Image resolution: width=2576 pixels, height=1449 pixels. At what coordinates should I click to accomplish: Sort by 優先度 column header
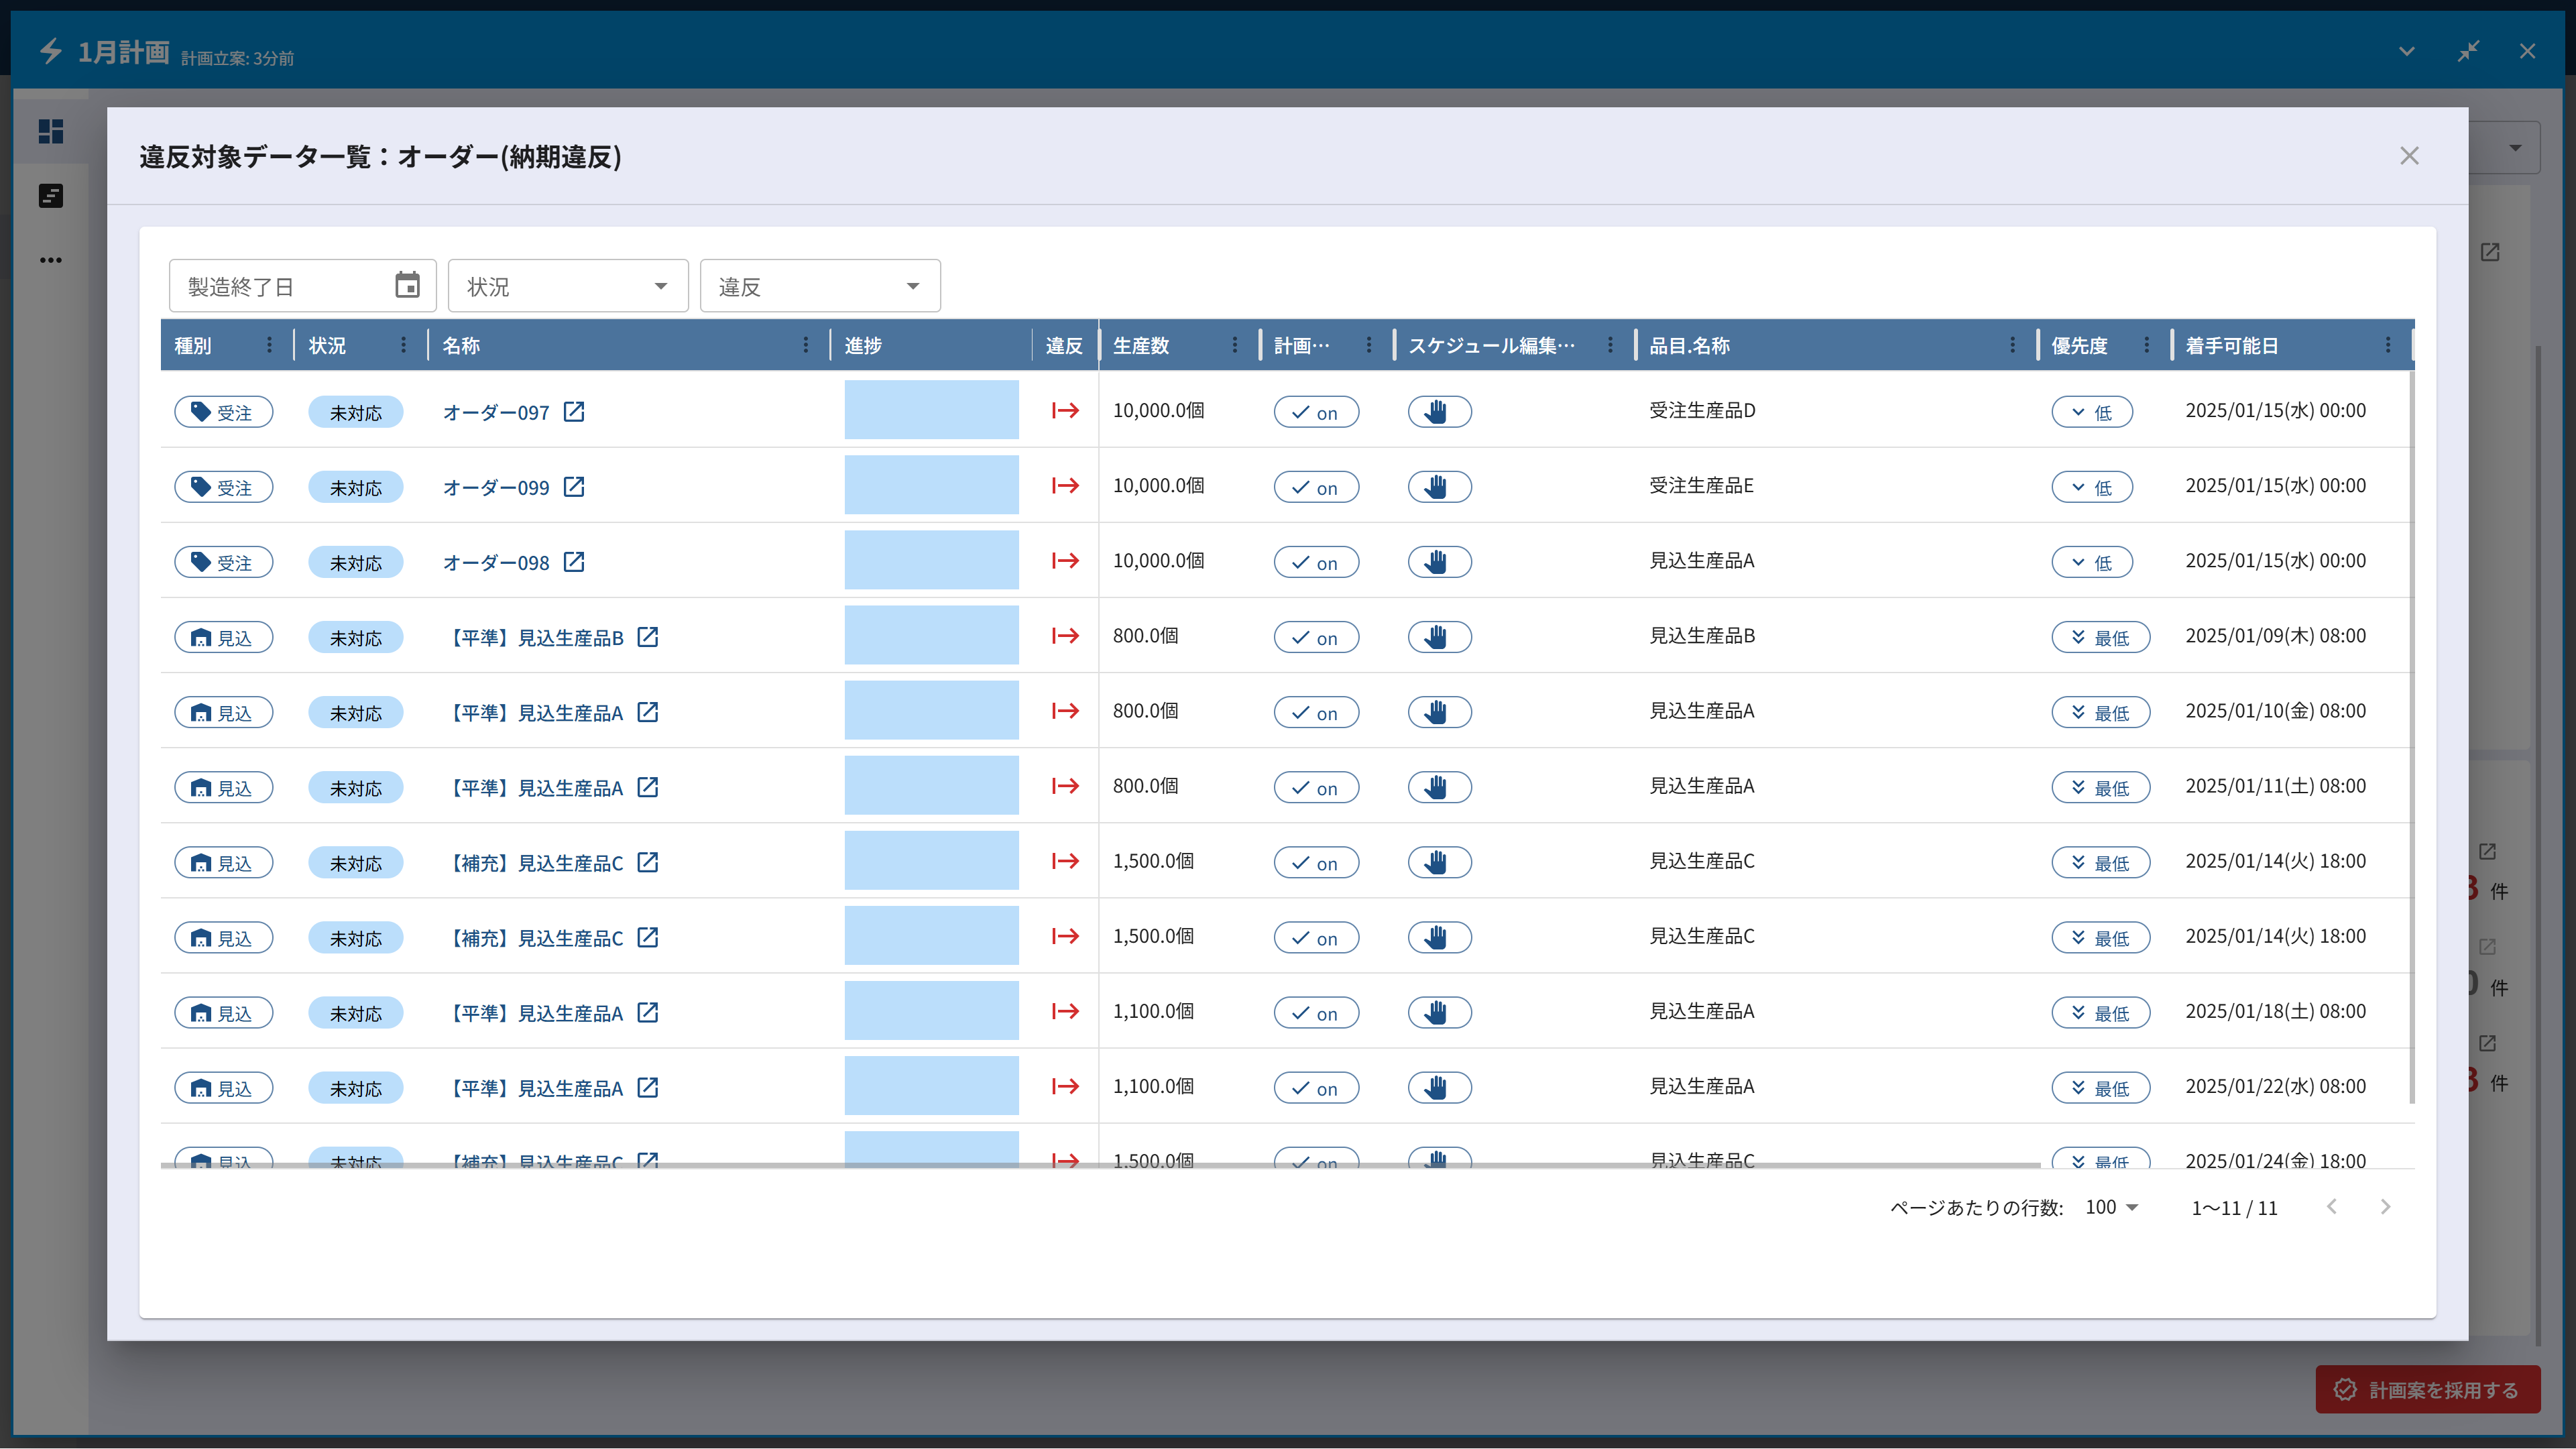pyautogui.click(x=2079, y=345)
